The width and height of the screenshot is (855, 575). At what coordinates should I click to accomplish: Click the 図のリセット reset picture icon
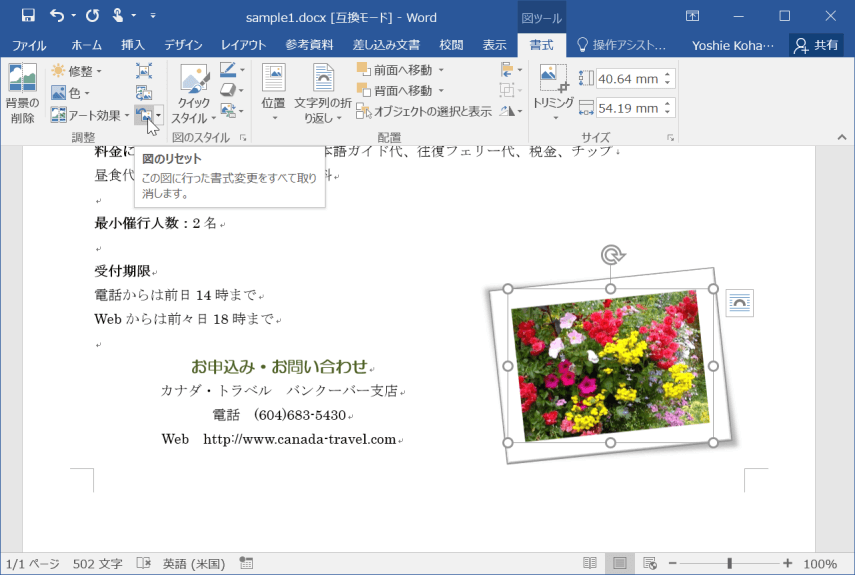[x=144, y=115]
